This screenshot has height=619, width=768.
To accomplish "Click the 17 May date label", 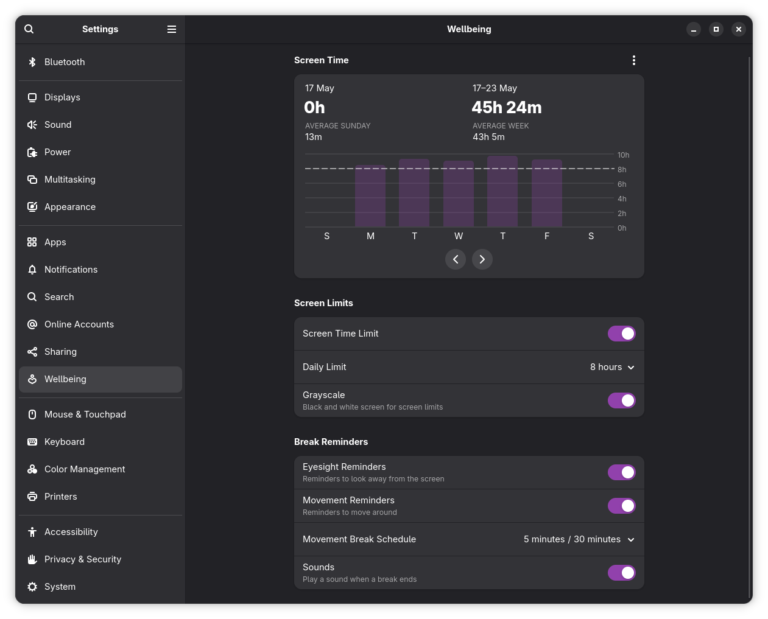I will [319, 88].
